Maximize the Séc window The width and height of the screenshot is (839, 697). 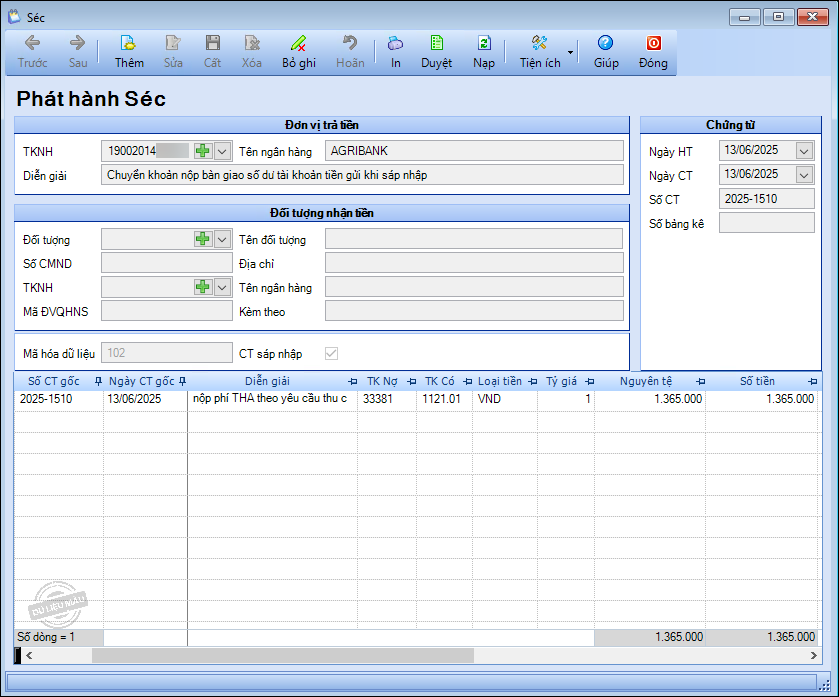click(779, 17)
